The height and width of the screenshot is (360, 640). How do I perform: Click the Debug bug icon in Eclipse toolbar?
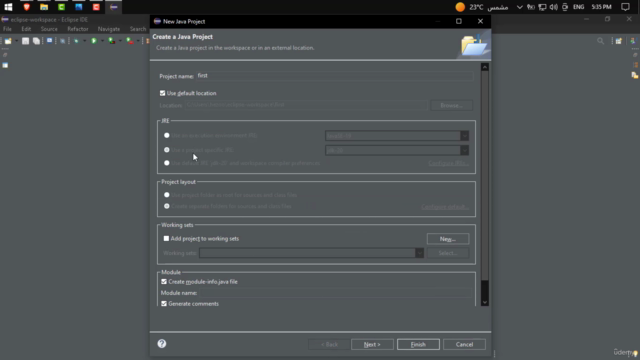click(76, 41)
